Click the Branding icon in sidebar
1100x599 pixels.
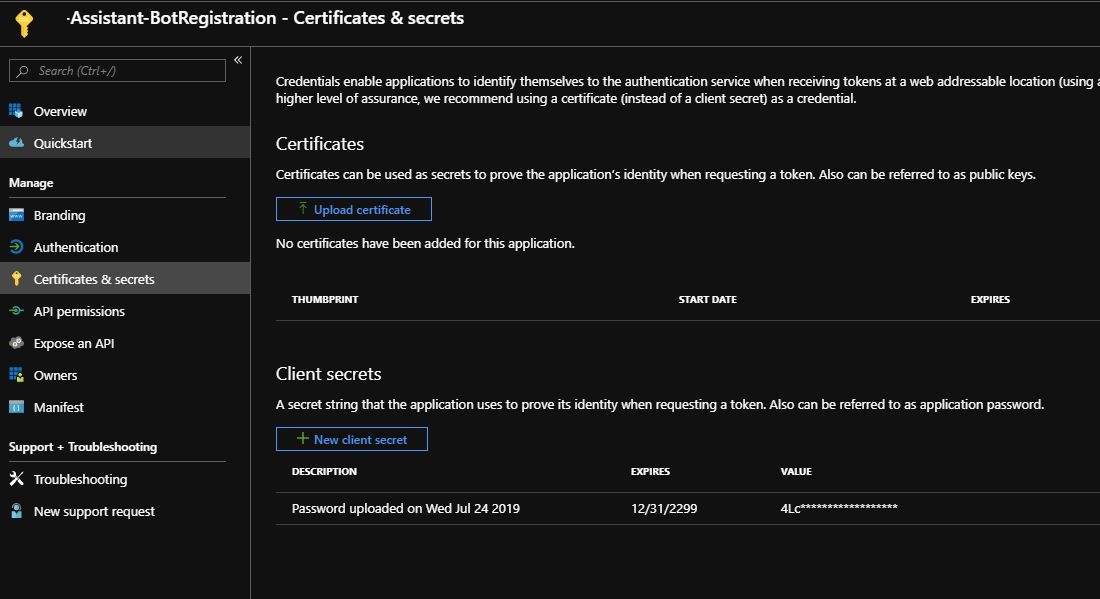(x=16, y=215)
